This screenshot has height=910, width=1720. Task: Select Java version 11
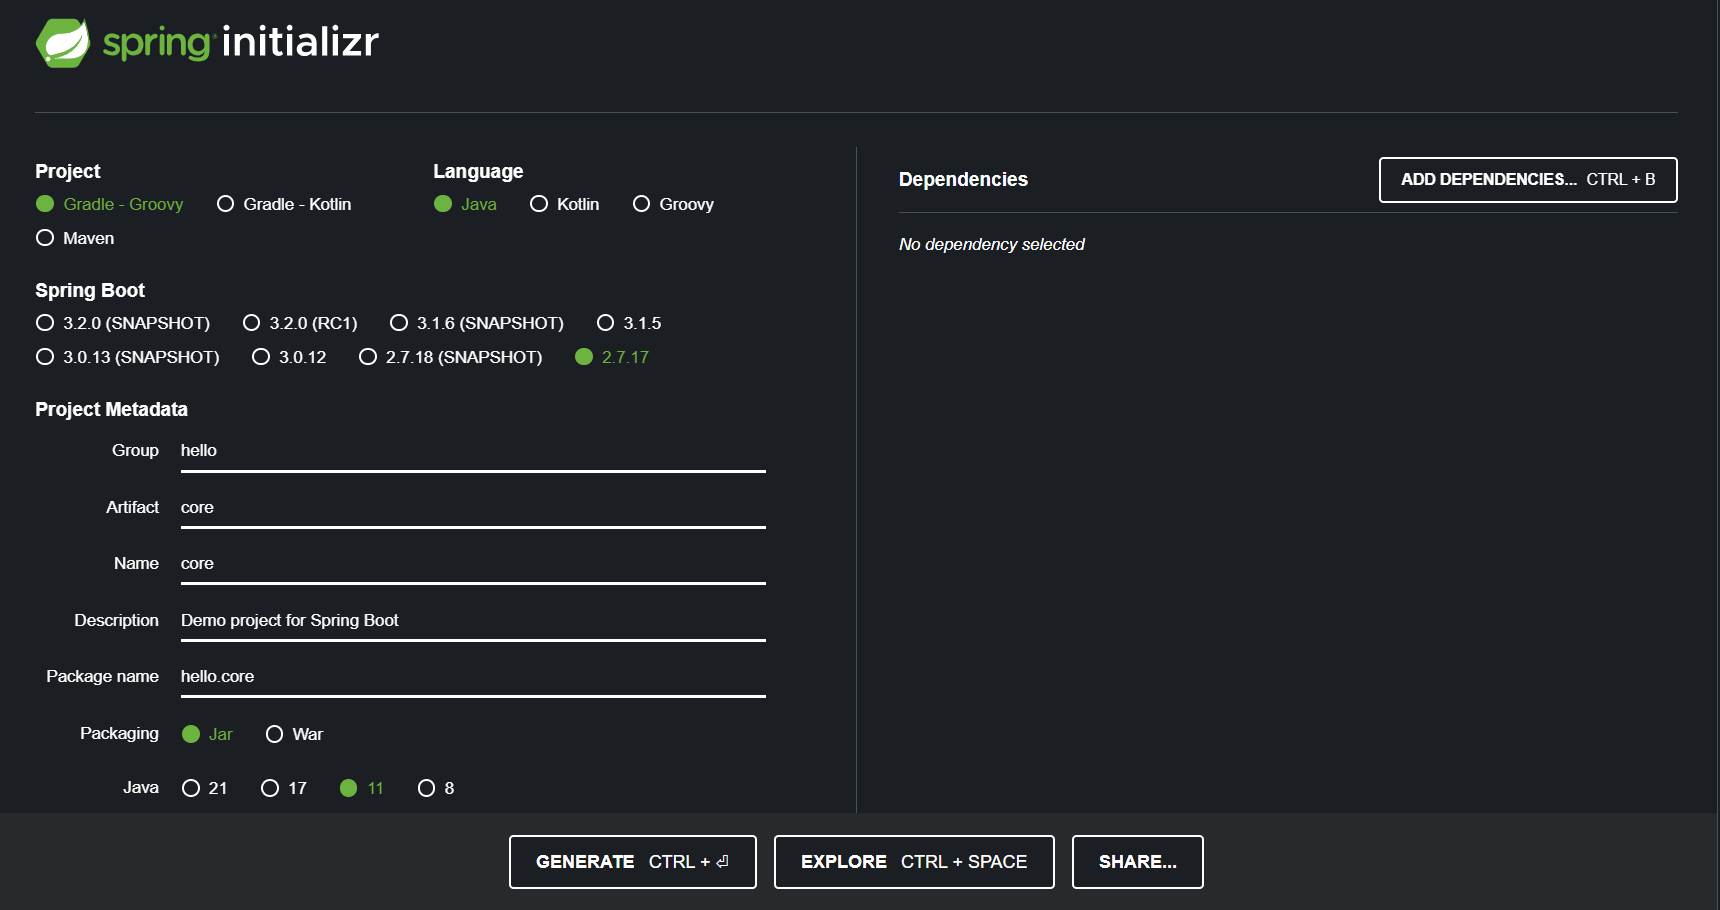(362, 788)
